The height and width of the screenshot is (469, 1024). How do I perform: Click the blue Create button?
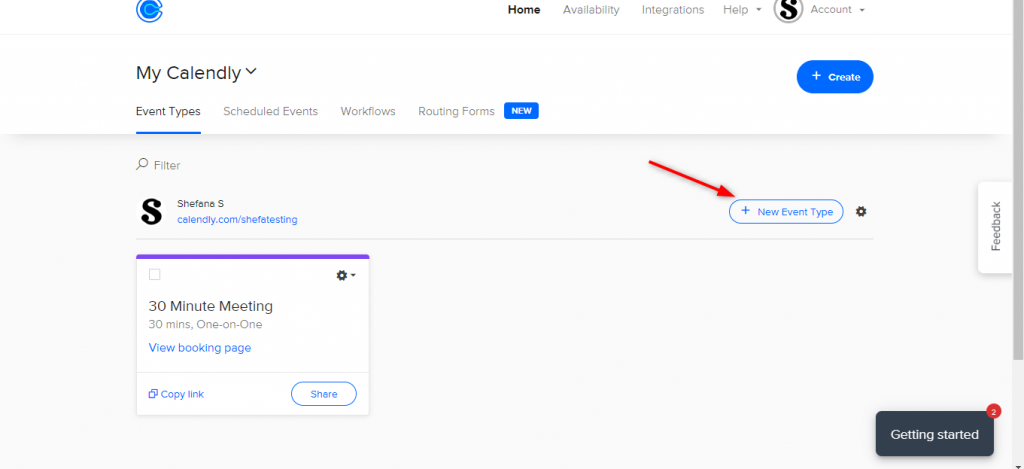click(x=835, y=77)
